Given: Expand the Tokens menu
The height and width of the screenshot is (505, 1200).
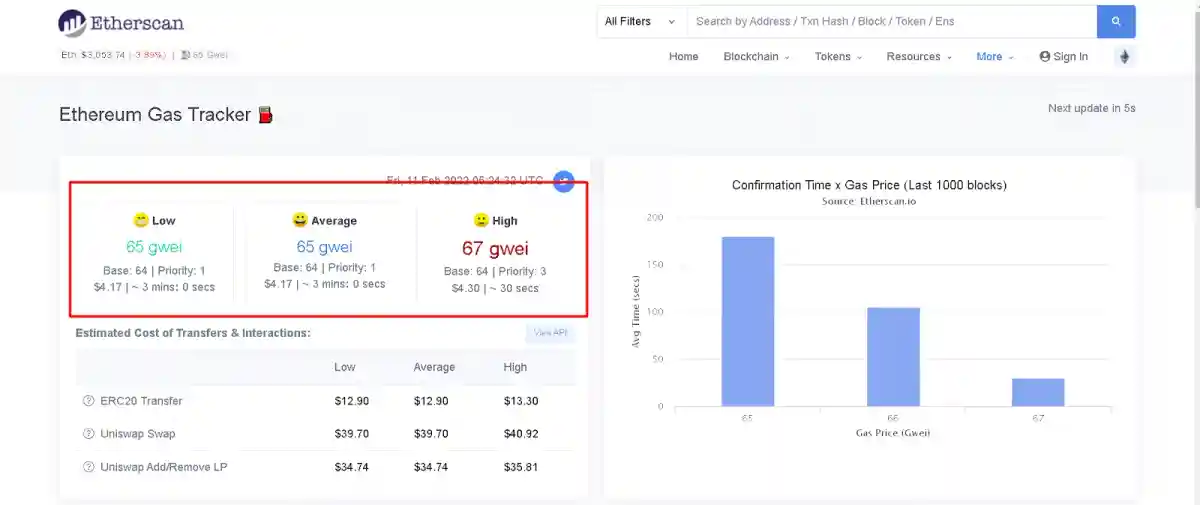Looking at the screenshot, I should [838, 57].
